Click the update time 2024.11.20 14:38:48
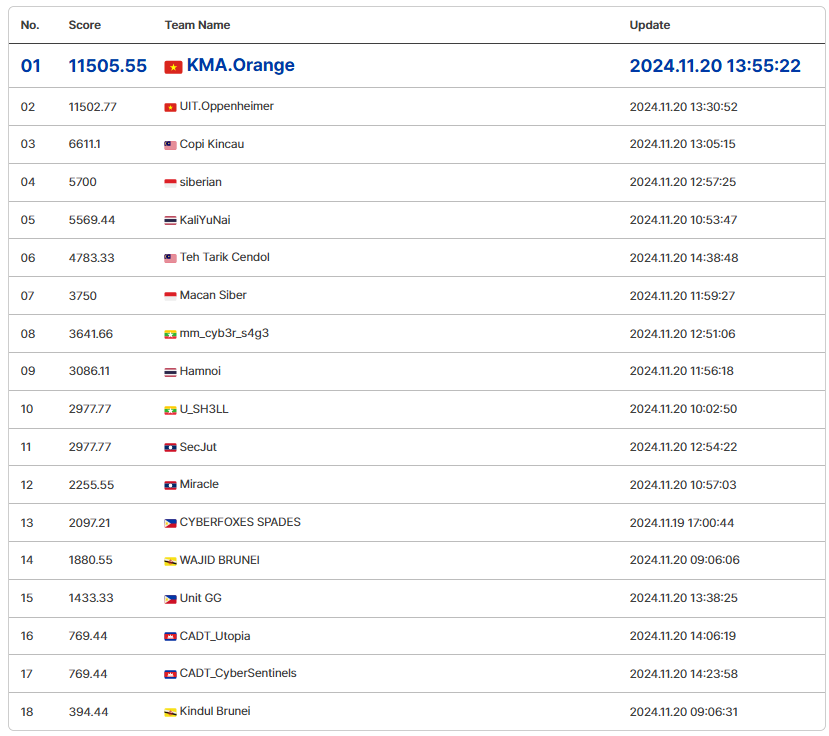 (x=684, y=258)
